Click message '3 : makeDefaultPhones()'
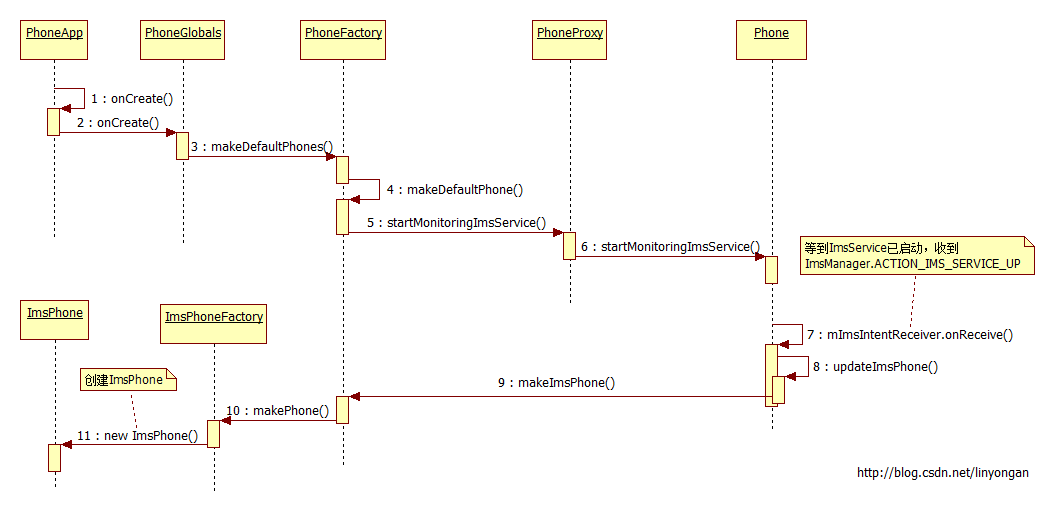This screenshot has height=512, width=1055. click(x=262, y=147)
